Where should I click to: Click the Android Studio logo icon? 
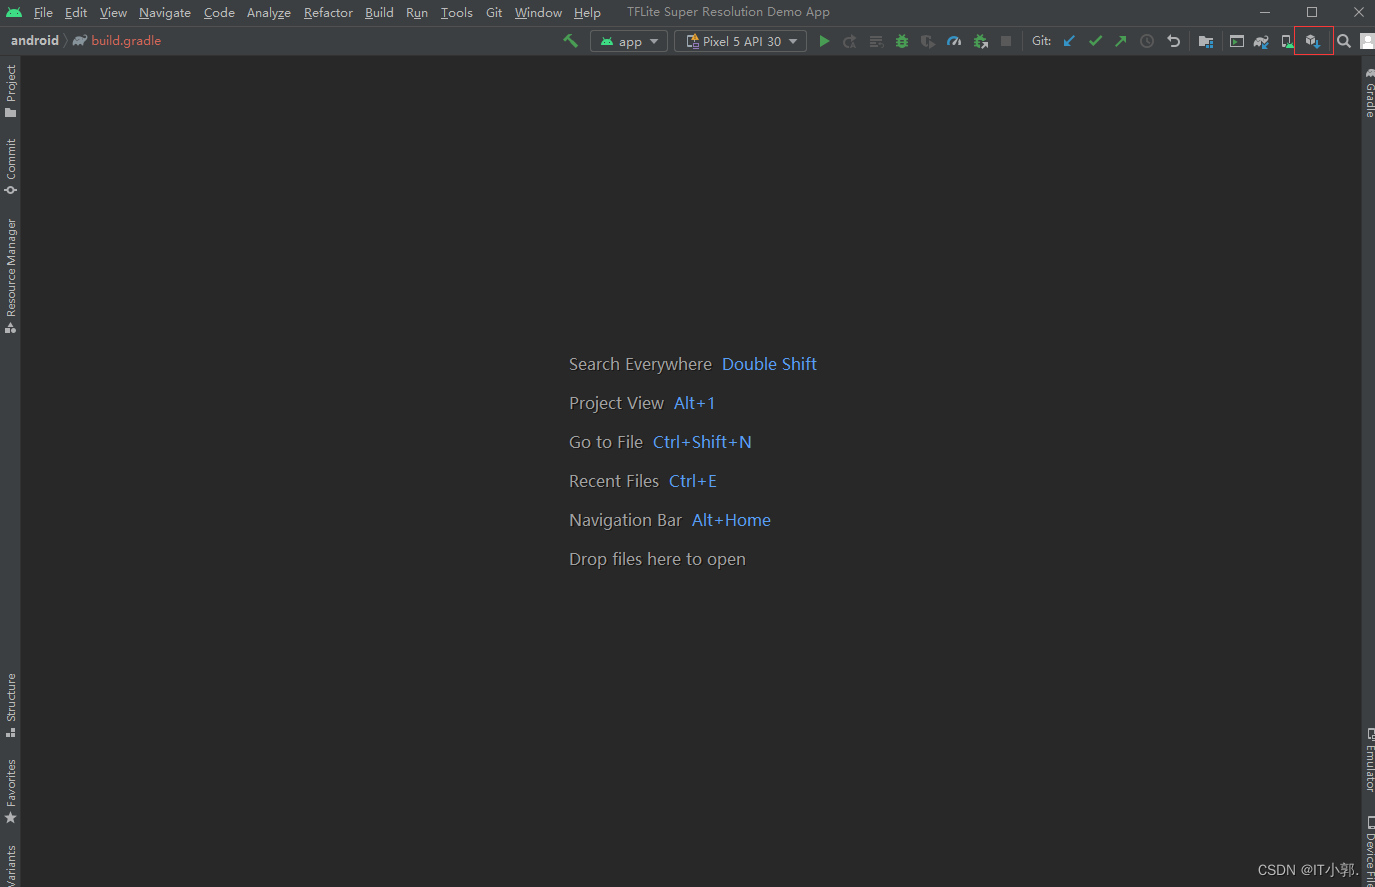[14, 13]
